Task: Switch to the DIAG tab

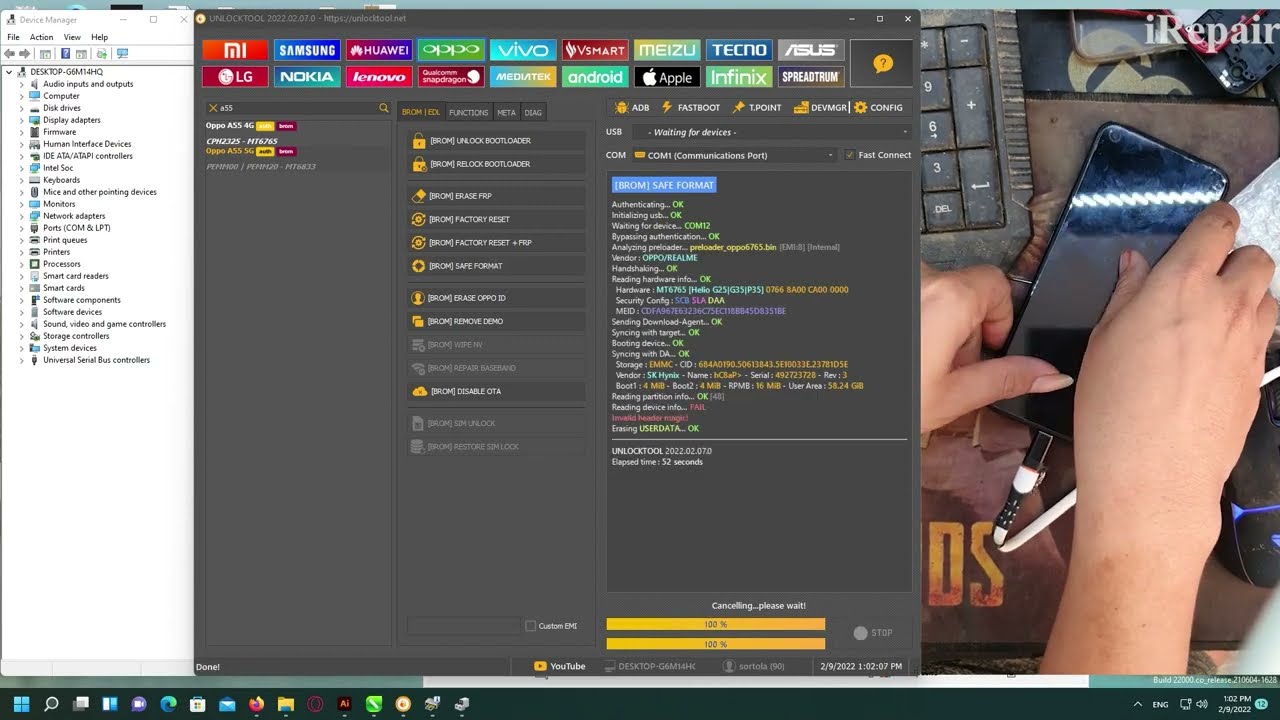Action: [533, 112]
